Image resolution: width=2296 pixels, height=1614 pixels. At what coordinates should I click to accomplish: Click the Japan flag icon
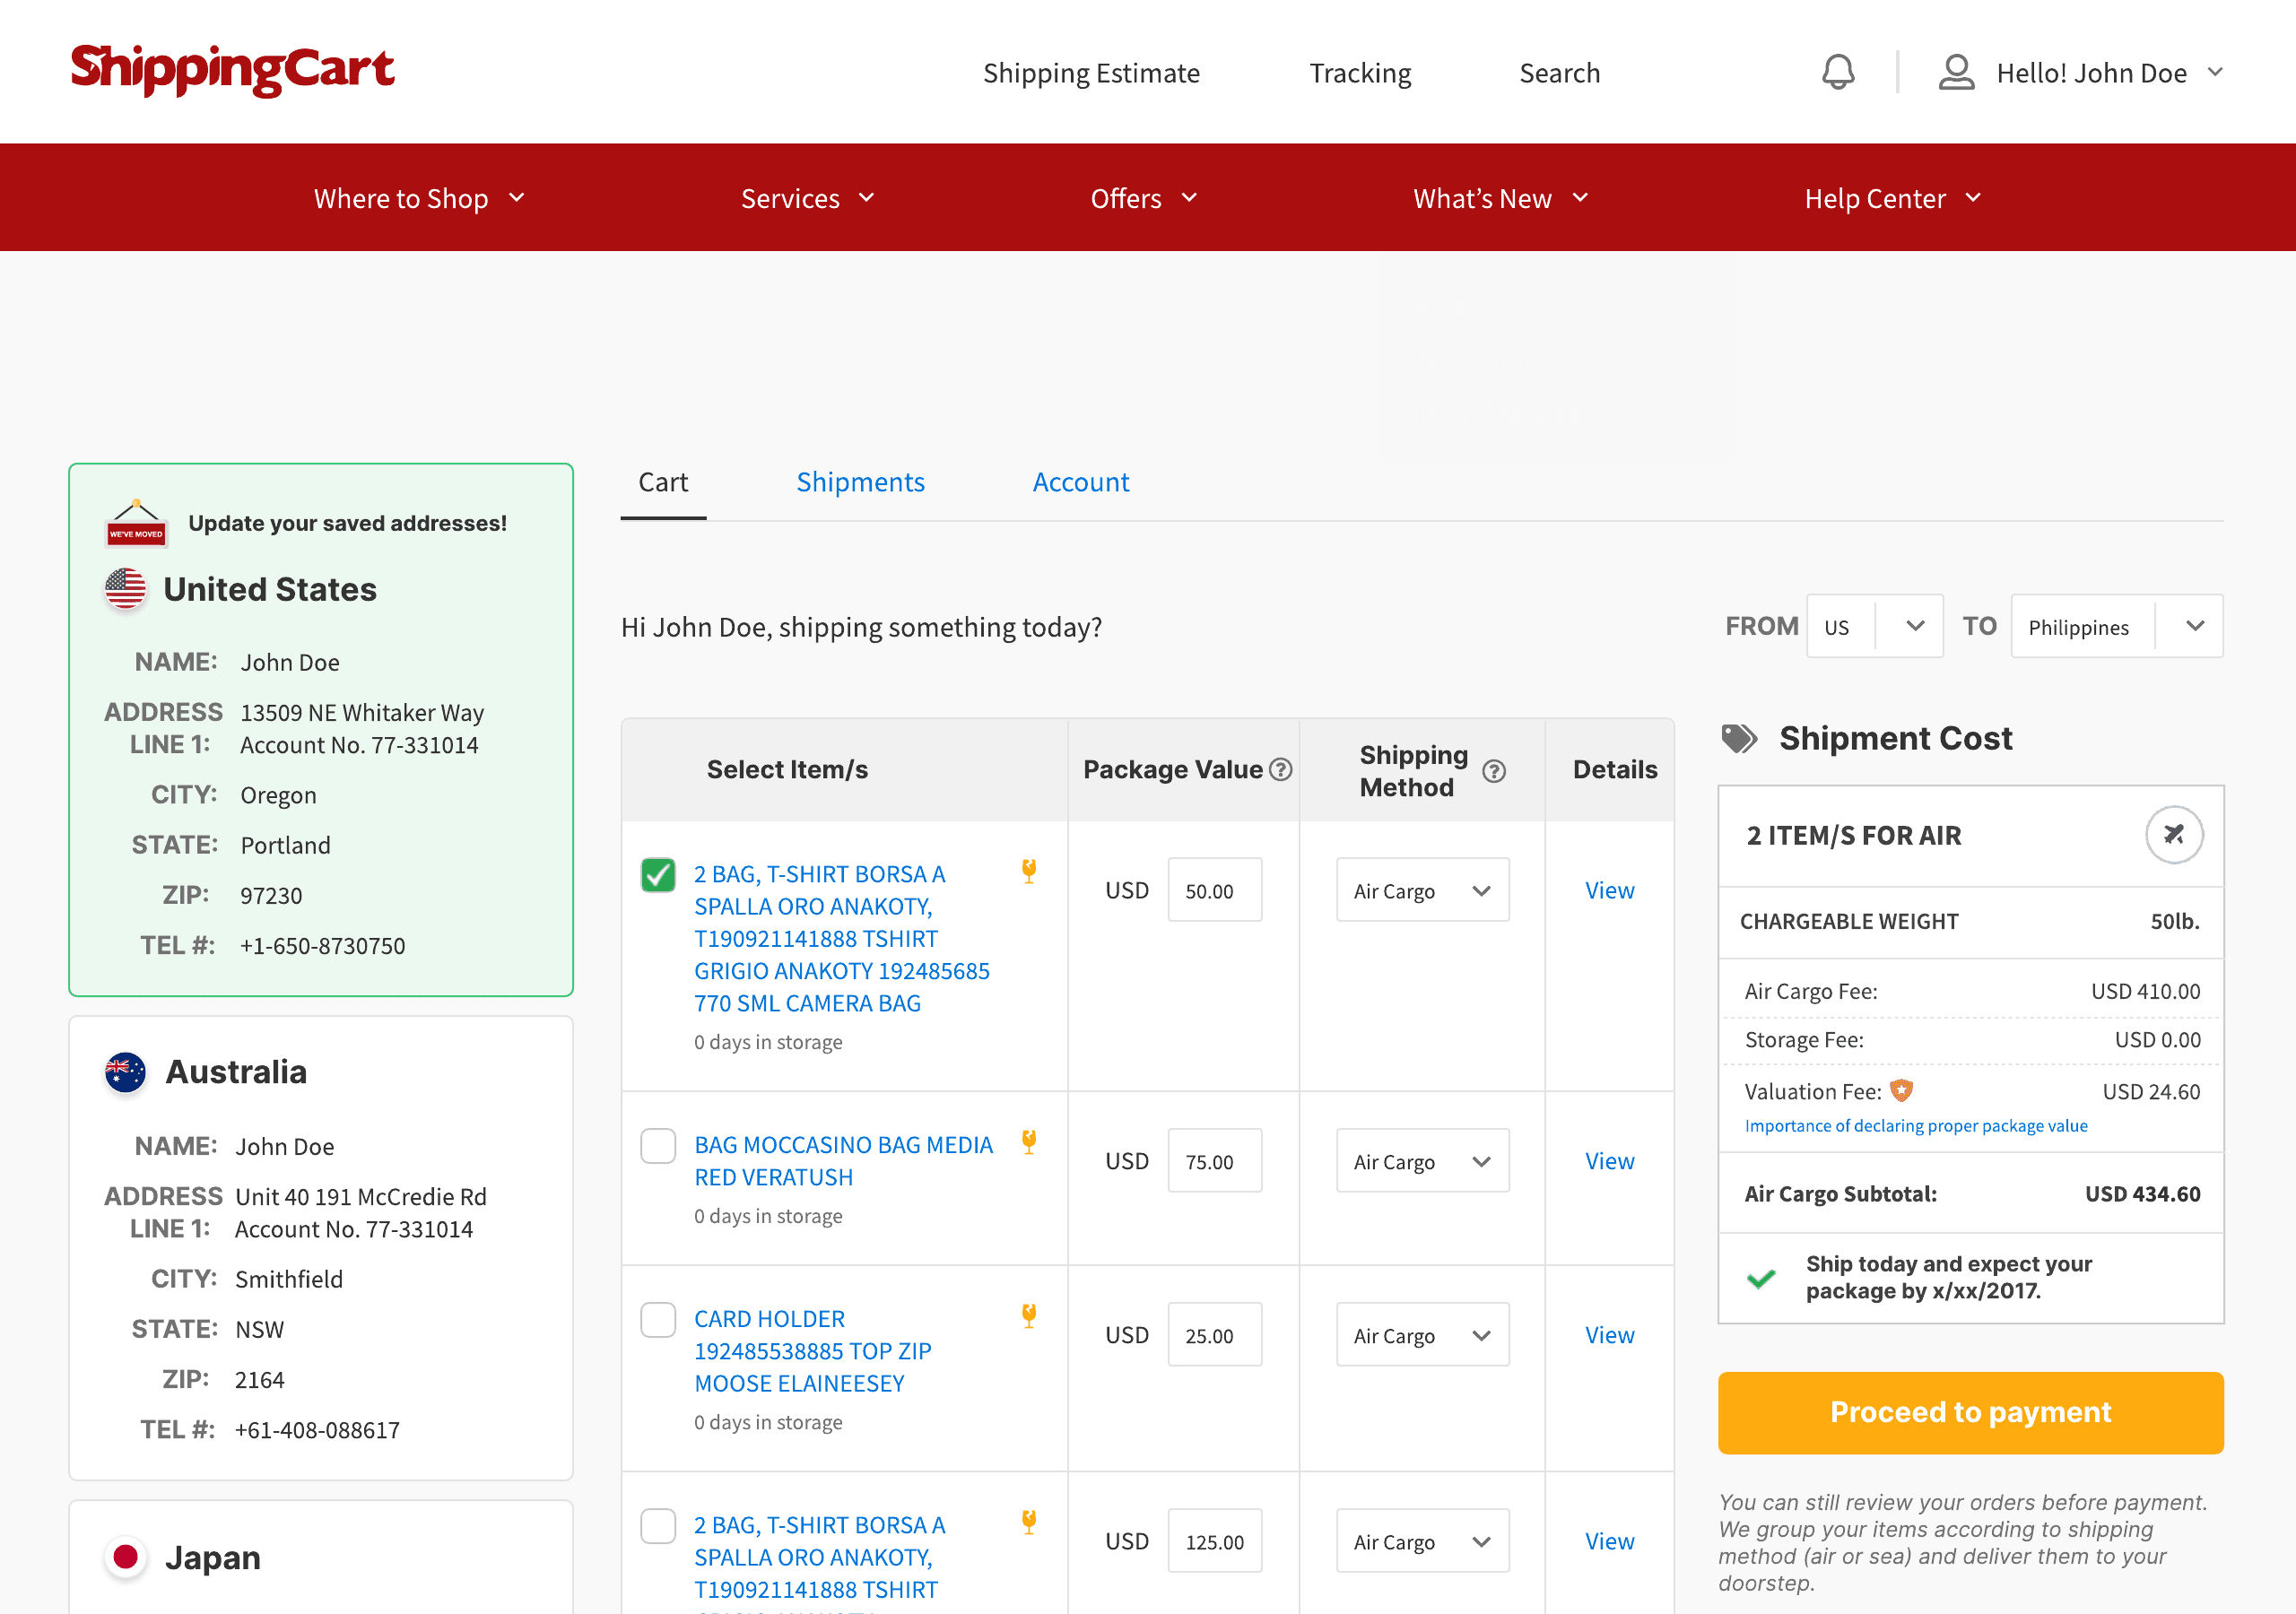(126, 1557)
